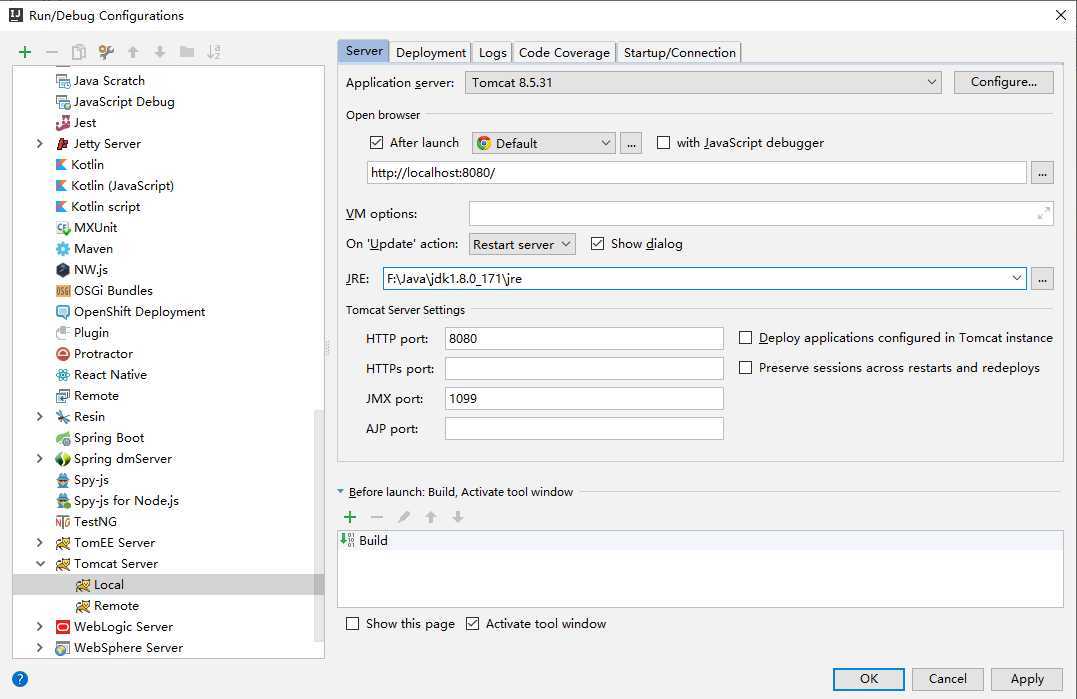Switch to Deployment tab
The height and width of the screenshot is (699, 1077).
[431, 53]
